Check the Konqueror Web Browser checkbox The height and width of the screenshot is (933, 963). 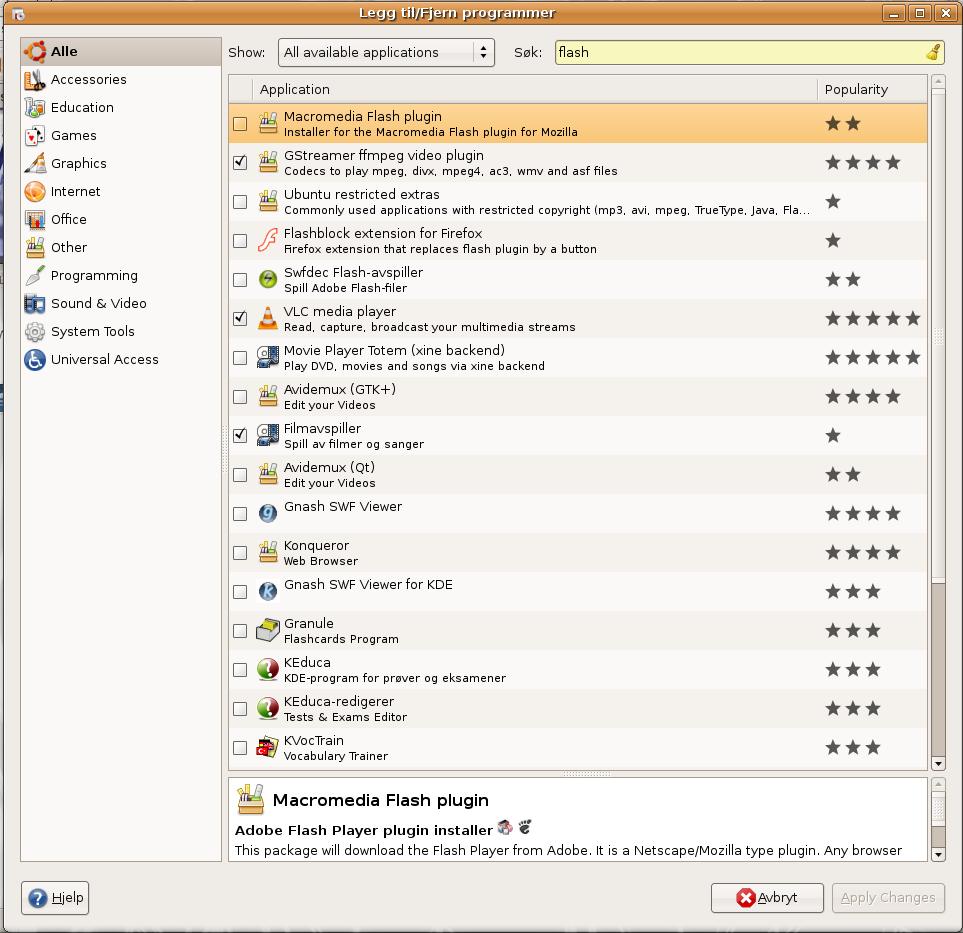240,553
